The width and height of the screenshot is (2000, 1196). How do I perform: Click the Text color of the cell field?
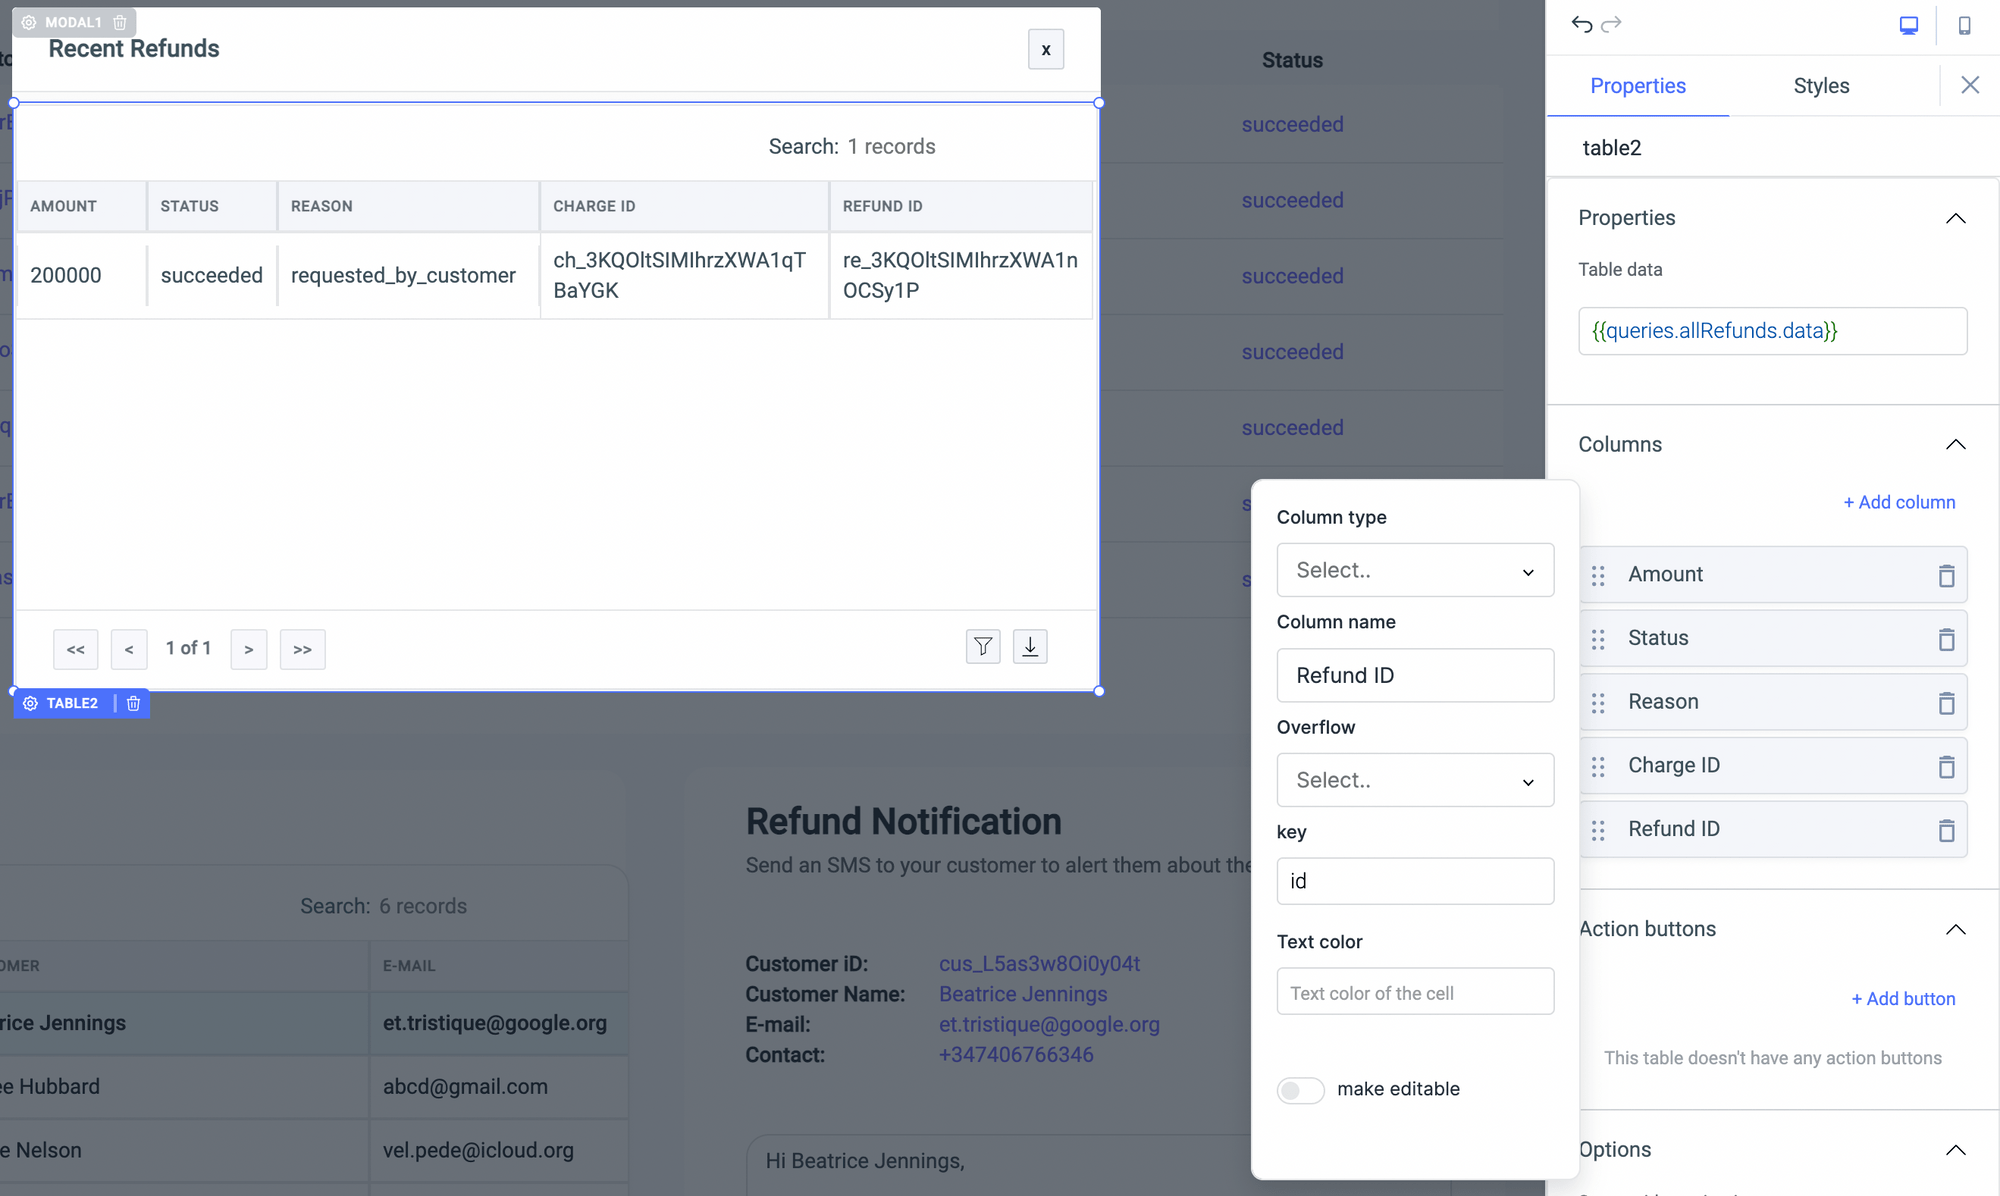[1414, 991]
